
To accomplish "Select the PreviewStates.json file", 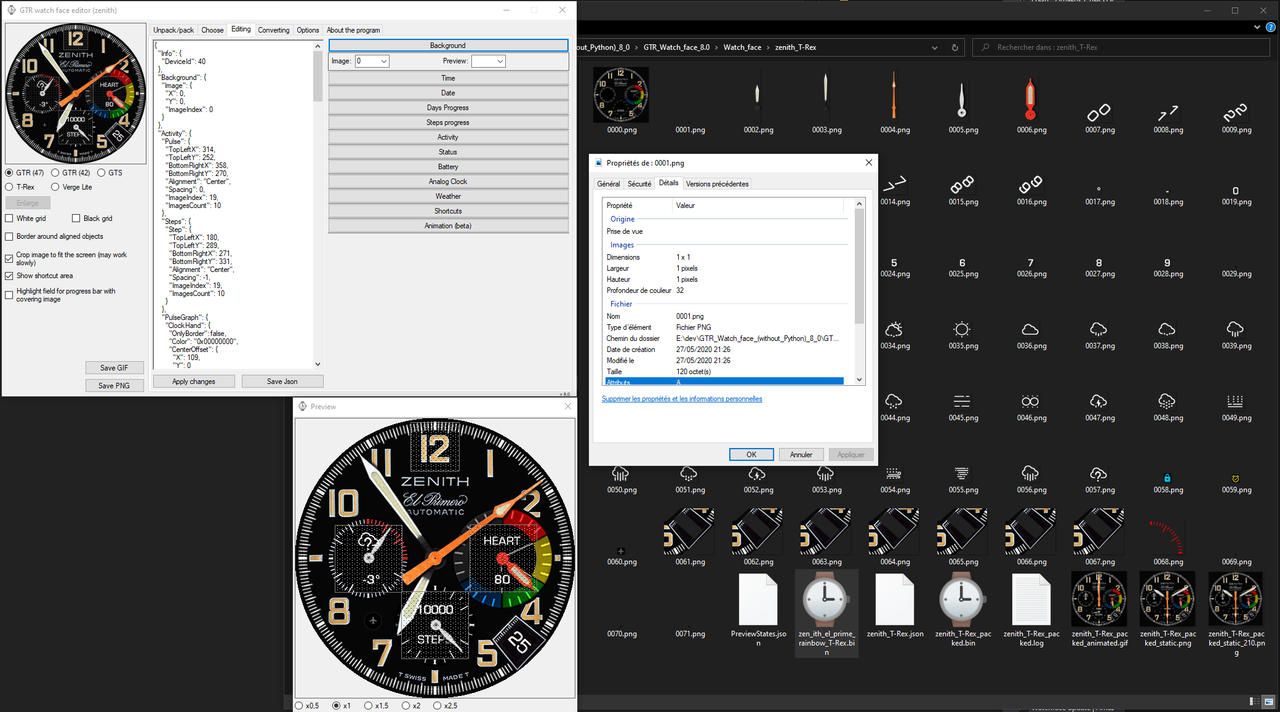I will tap(758, 598).
